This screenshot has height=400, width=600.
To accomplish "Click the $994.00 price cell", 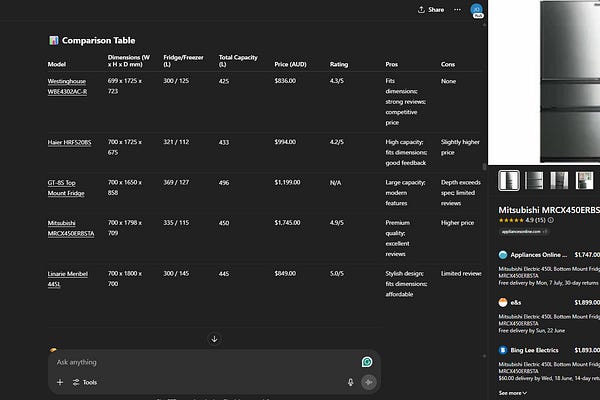I will pyautogui.click(x=285, y=142).
